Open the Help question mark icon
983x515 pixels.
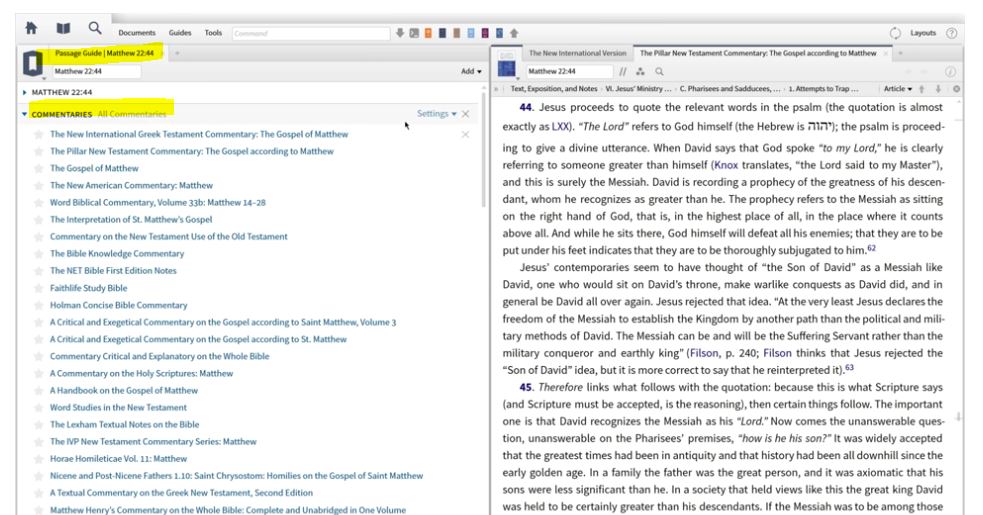(x=952, y=33)
